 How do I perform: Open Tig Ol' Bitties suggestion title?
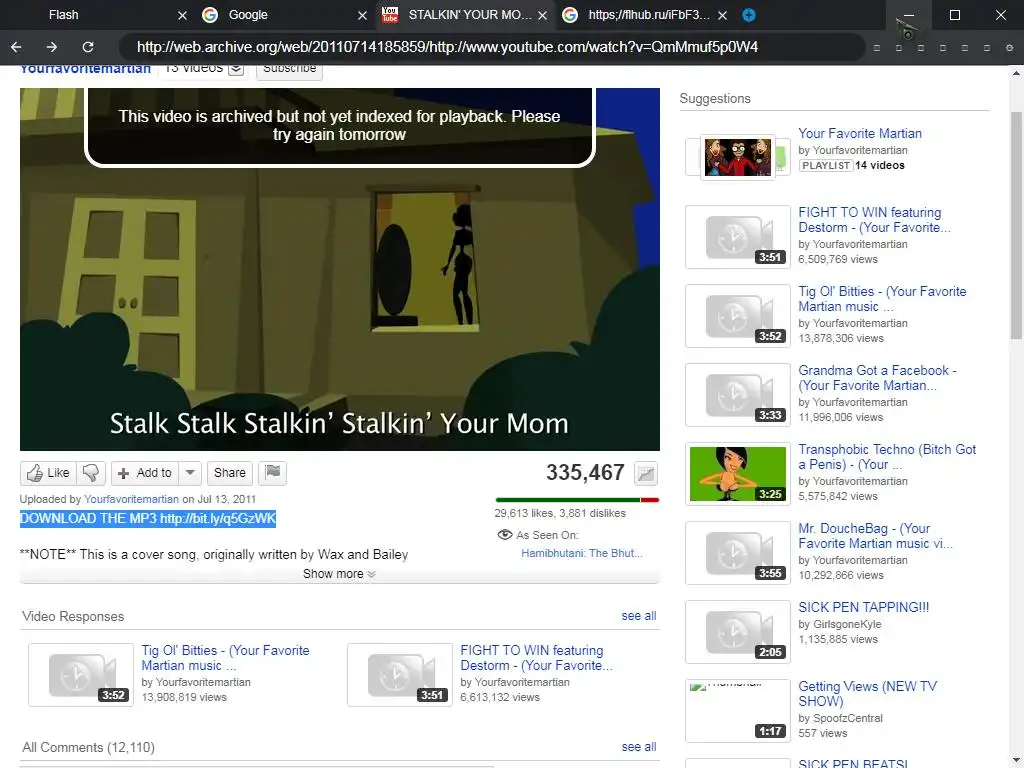tap(882, 299)
